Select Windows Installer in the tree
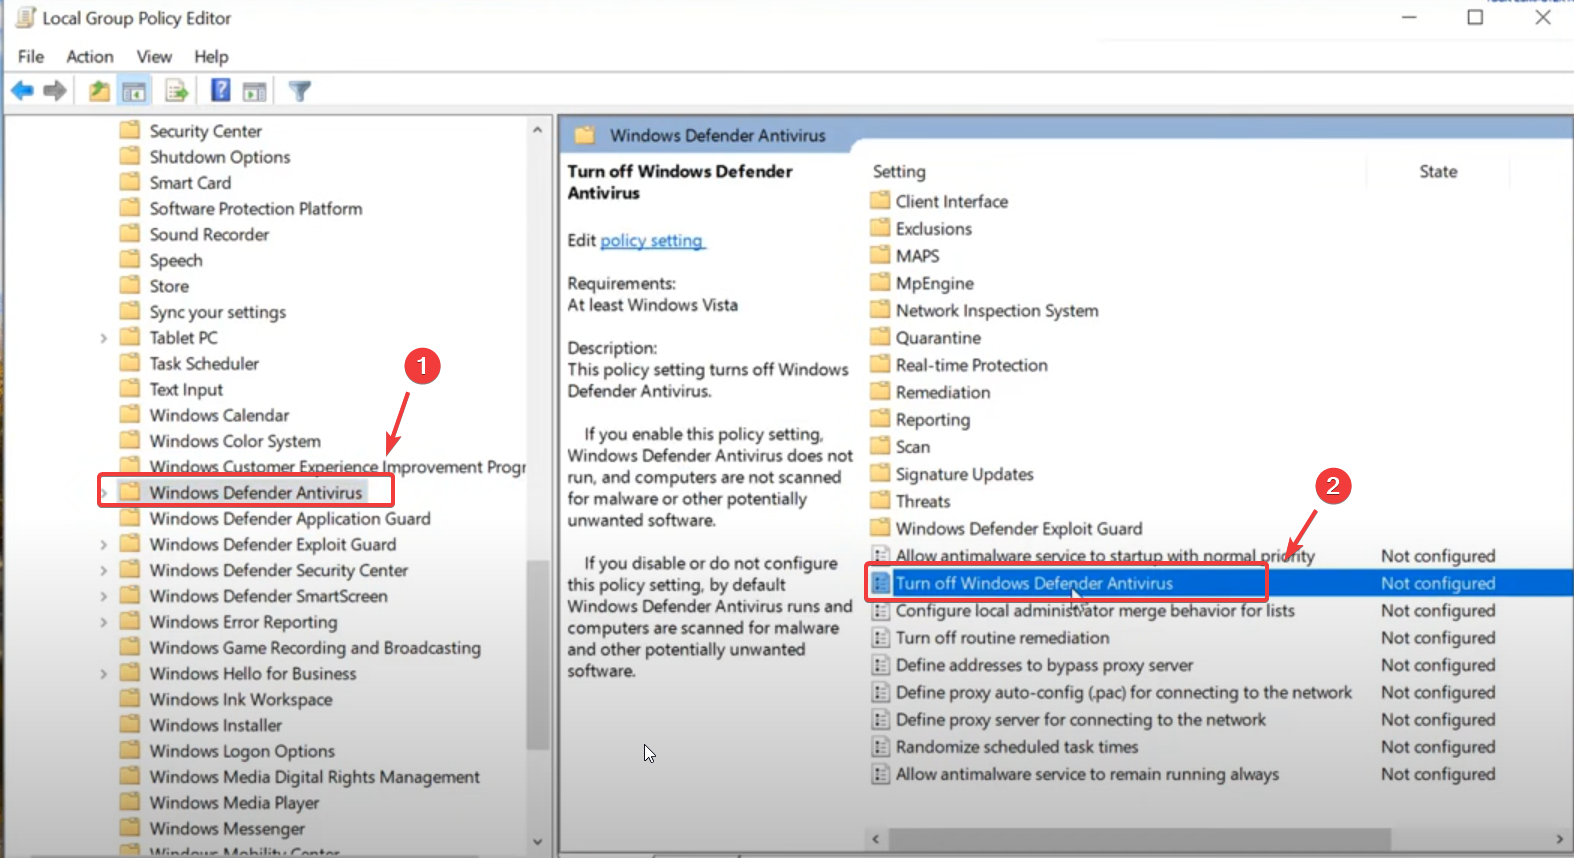 coord(216,725)
